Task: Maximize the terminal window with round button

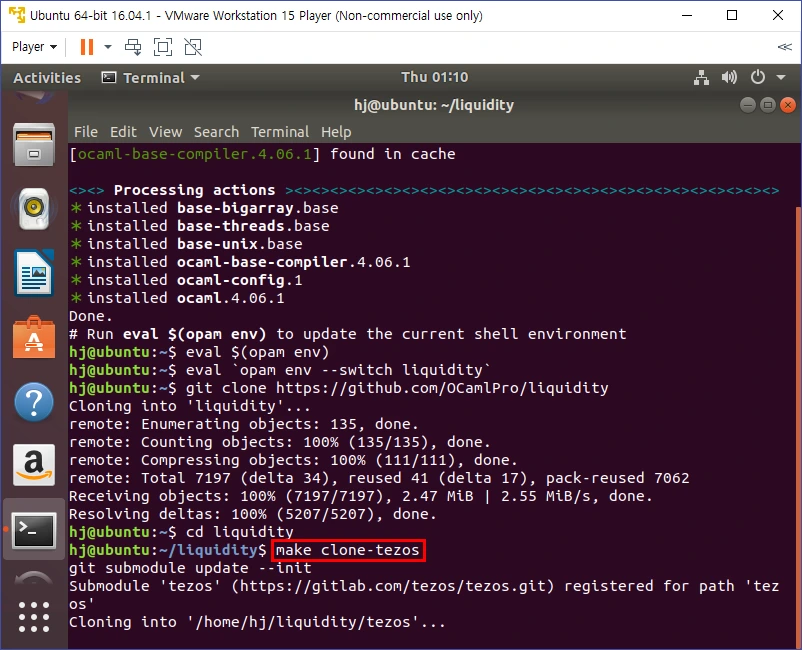Action: pos(768,105)
